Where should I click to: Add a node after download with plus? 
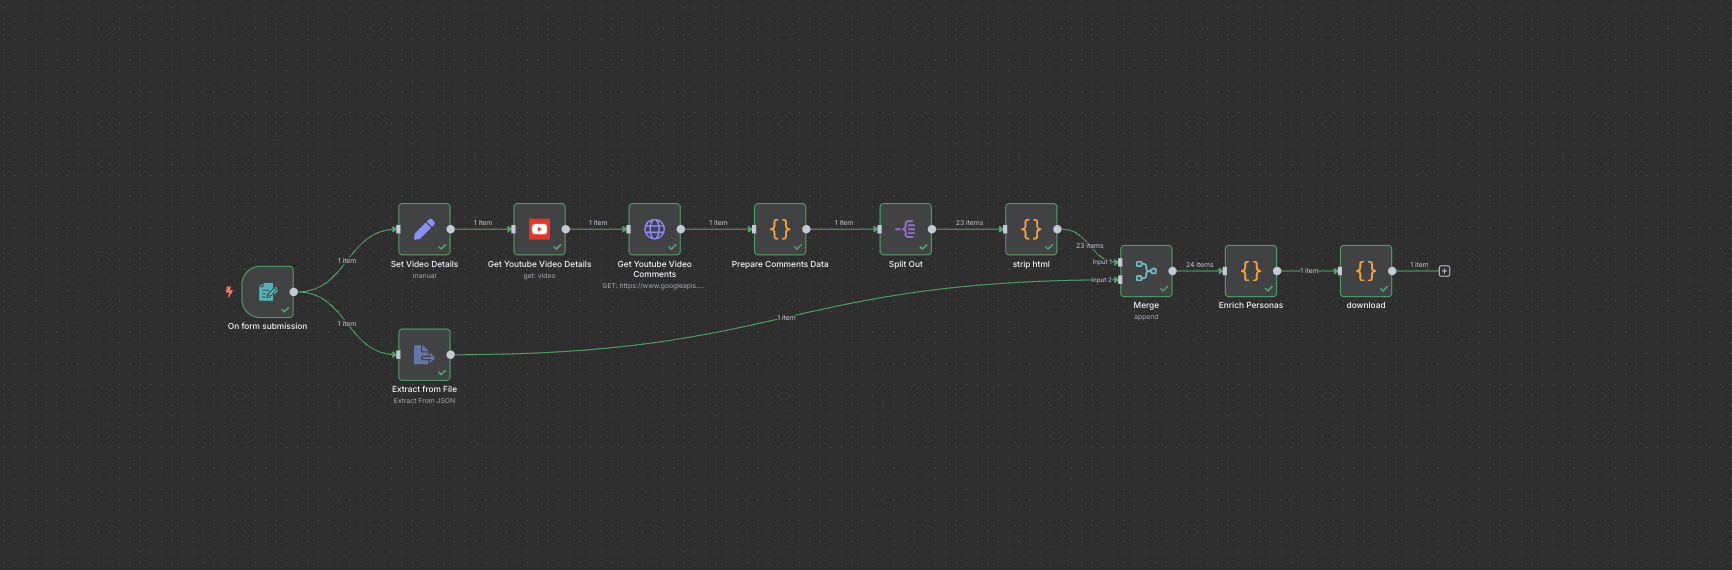tap(1444, 271)
